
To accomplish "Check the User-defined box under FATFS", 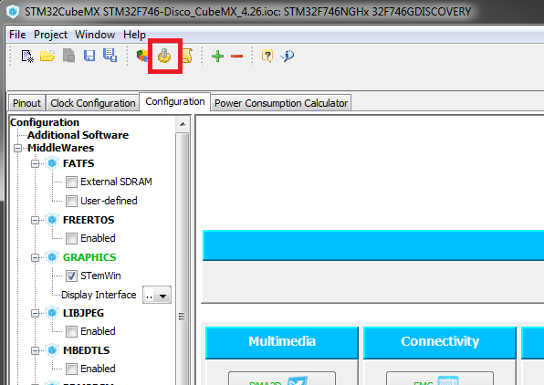I will pyautogui.click(x=72, y=201).
